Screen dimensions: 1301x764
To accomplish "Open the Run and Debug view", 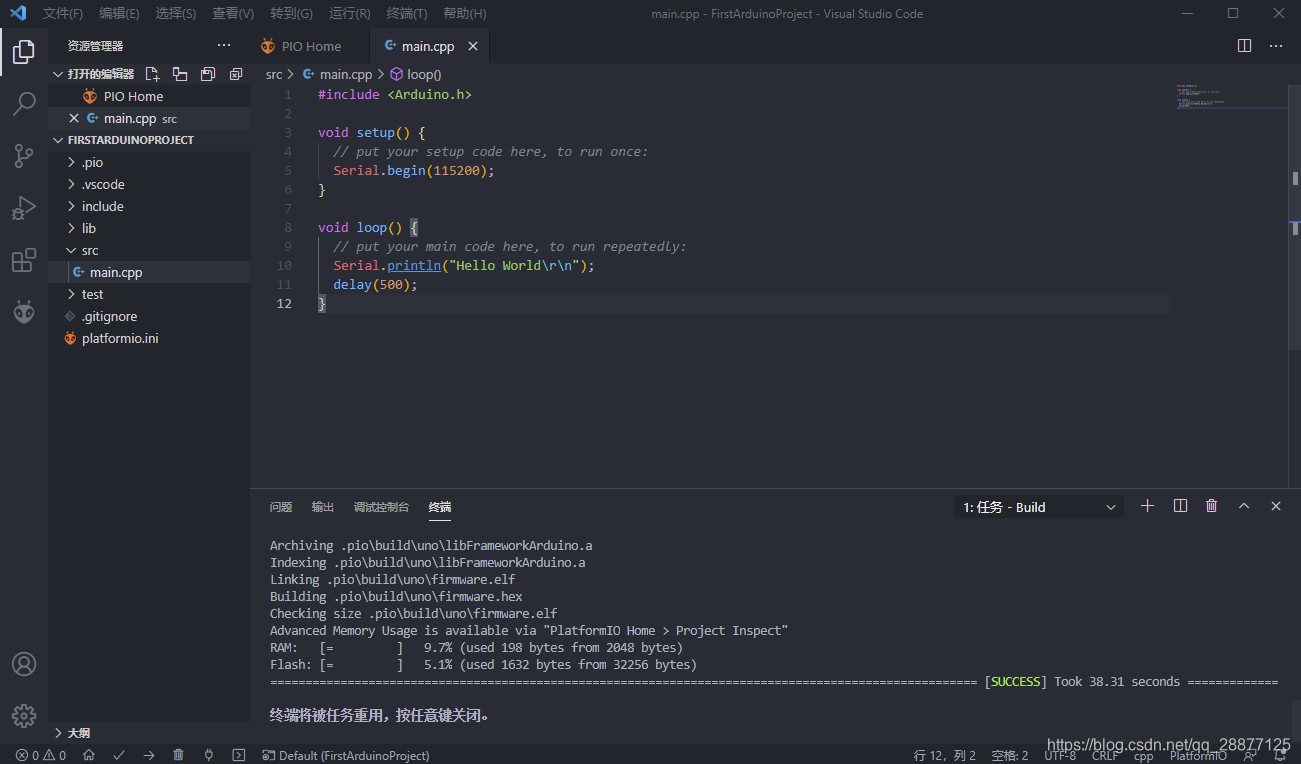I will pos(24,207).
